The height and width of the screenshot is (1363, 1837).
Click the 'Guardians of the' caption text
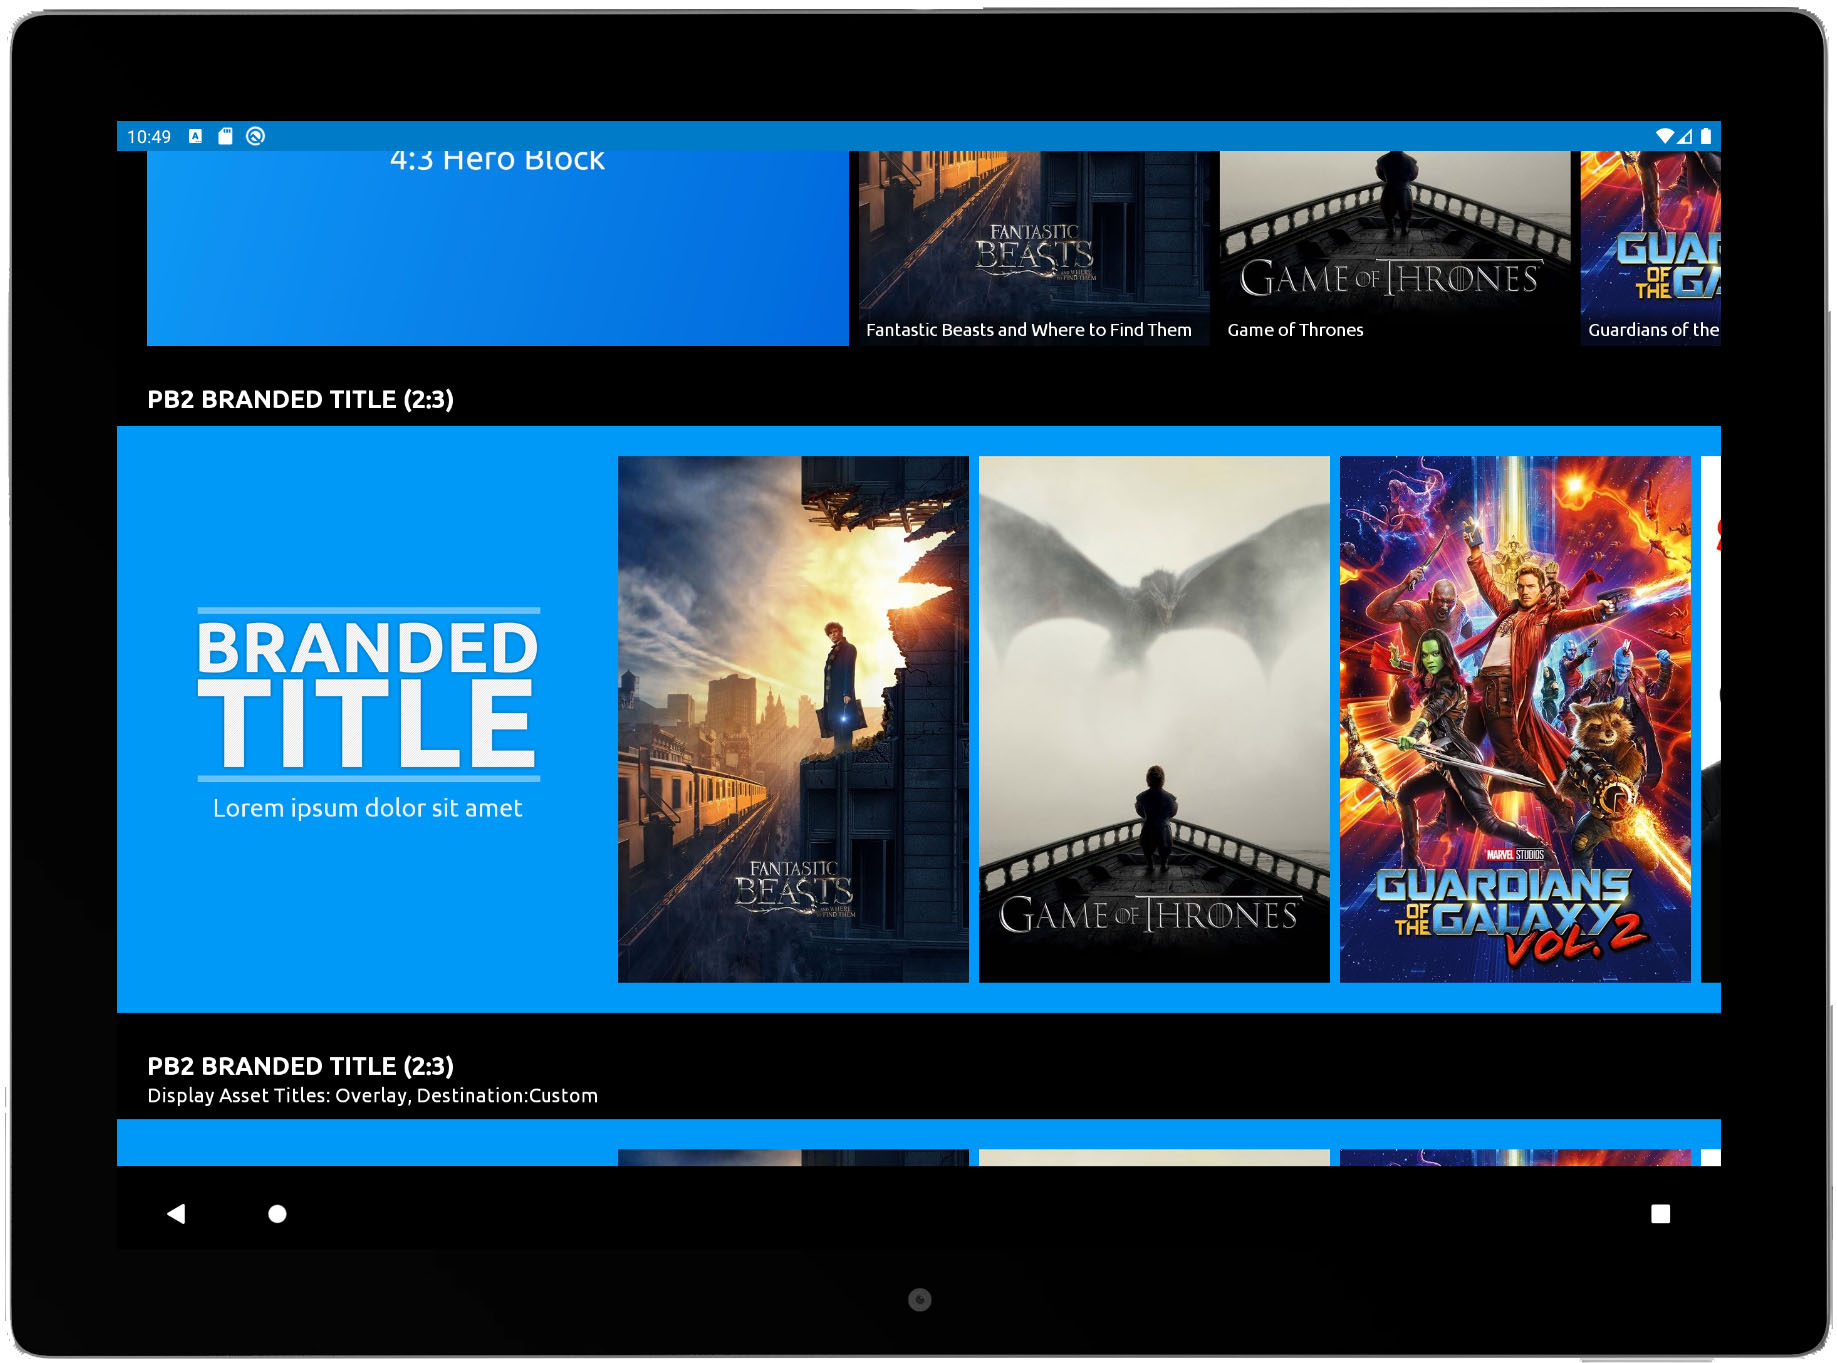1653,330
